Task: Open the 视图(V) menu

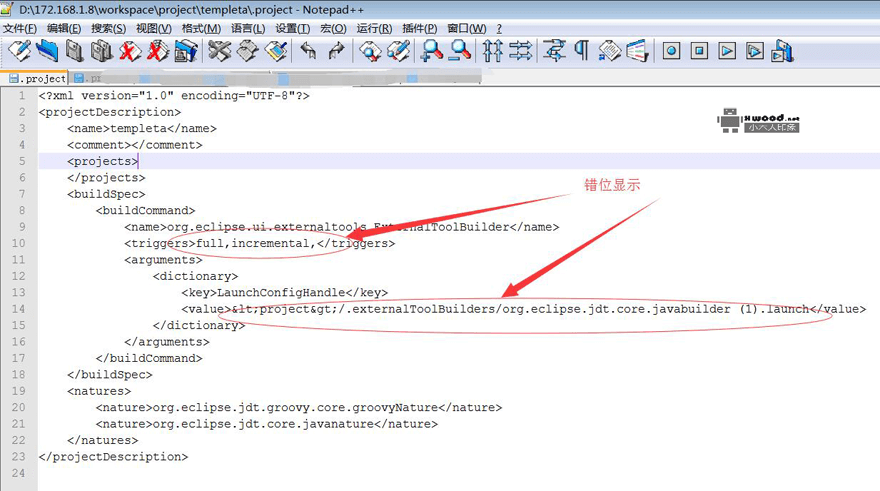Action: [153, 28]
